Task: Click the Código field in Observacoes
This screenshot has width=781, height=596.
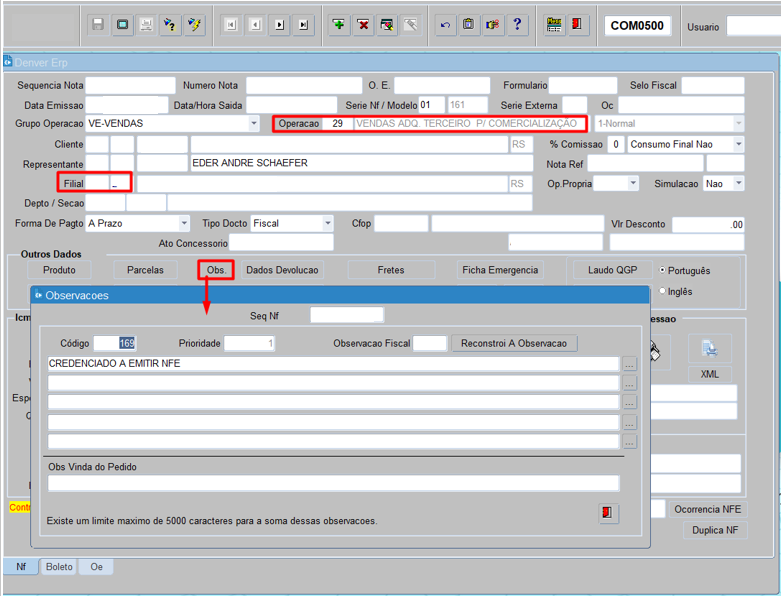Action: (115, 344)
